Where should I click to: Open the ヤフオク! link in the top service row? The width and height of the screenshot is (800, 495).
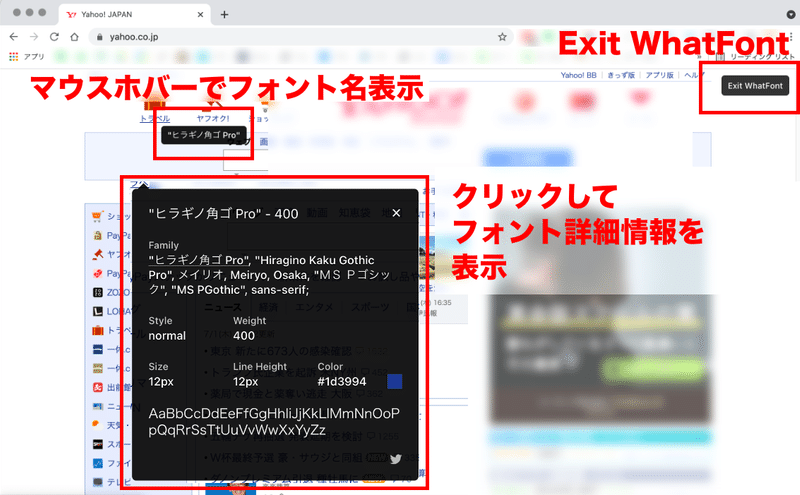(x=213, y=118)
